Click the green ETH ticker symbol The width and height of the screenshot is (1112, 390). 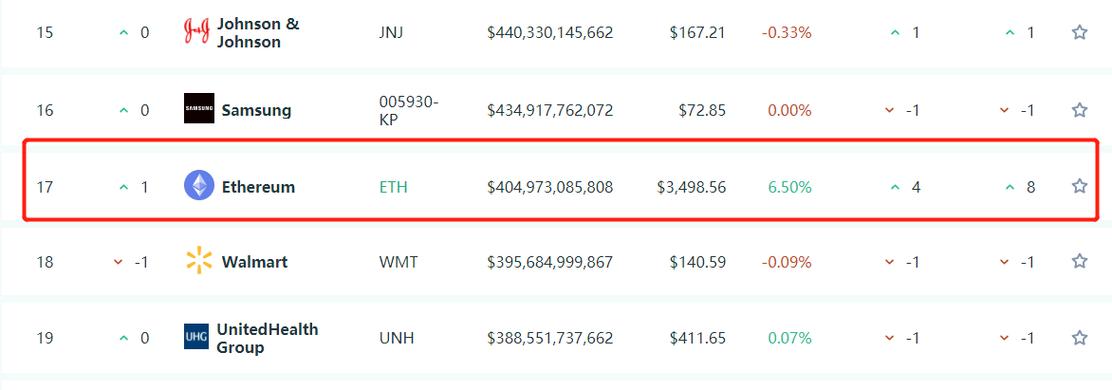click(x=393, y=187)
